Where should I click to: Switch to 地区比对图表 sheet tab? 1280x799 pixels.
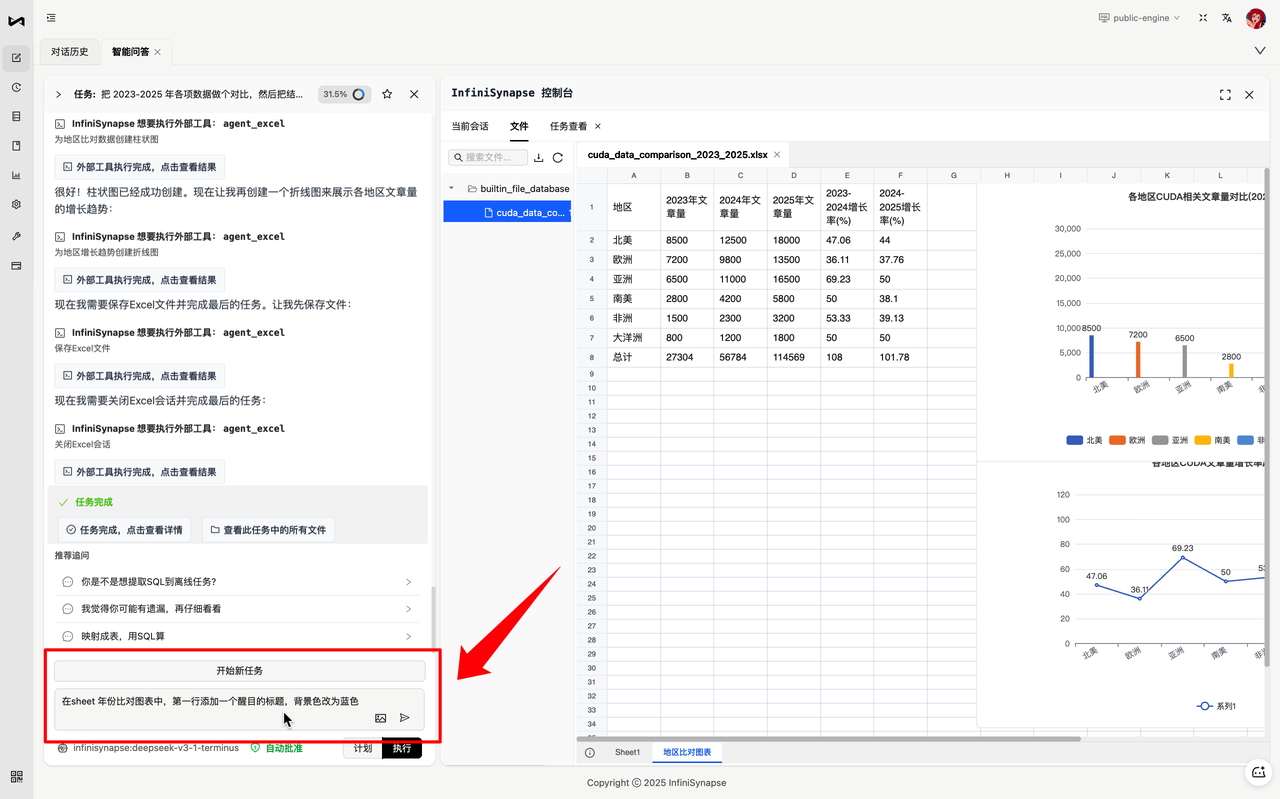686,752
